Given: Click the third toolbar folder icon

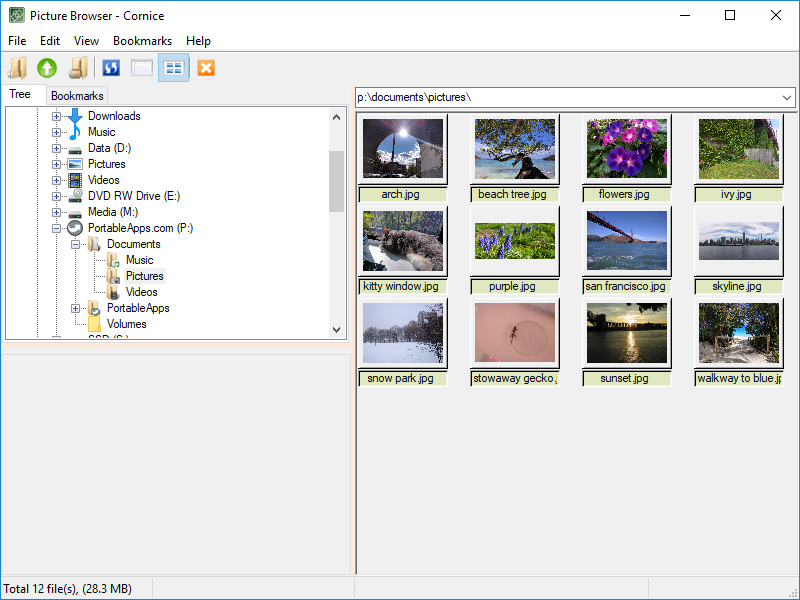Looking at the screenshot, I should pyautogui.click(x=78, y=68).
